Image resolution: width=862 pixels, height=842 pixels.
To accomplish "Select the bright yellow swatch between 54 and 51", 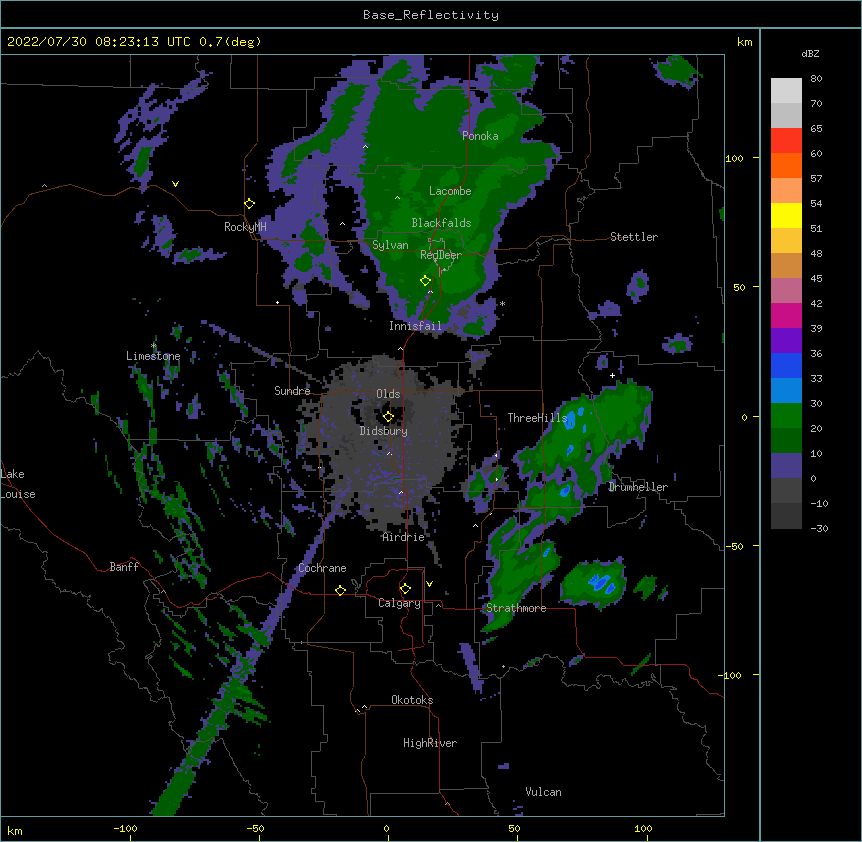I will tap(786, 215).
